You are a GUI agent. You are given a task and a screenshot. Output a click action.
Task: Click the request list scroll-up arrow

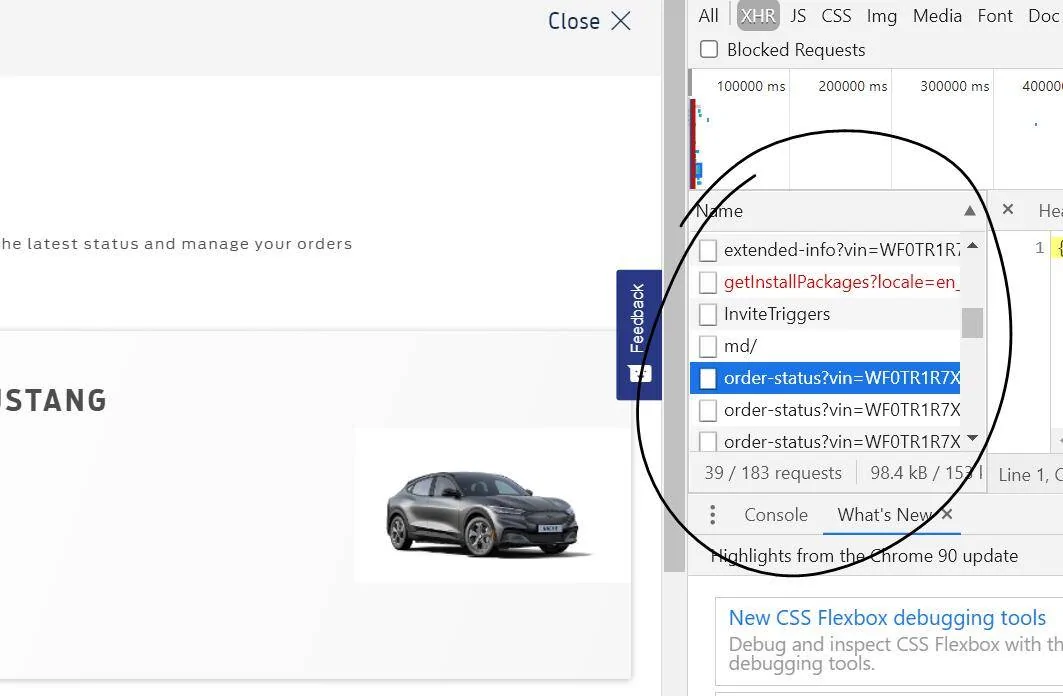click(972, 245)
